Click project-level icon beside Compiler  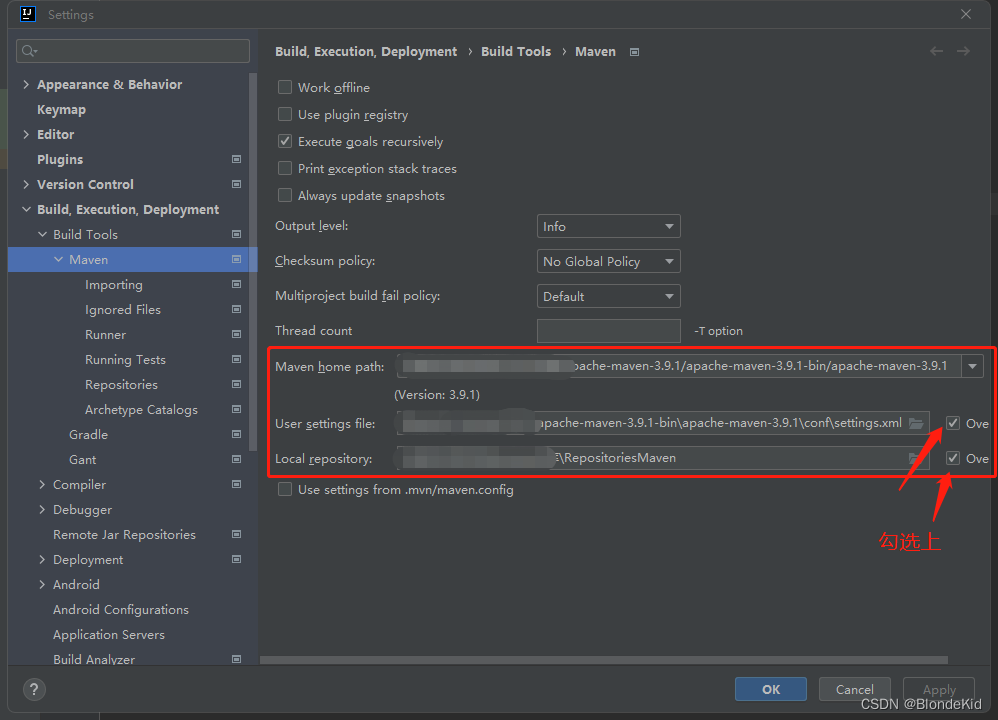pos(236,484)
